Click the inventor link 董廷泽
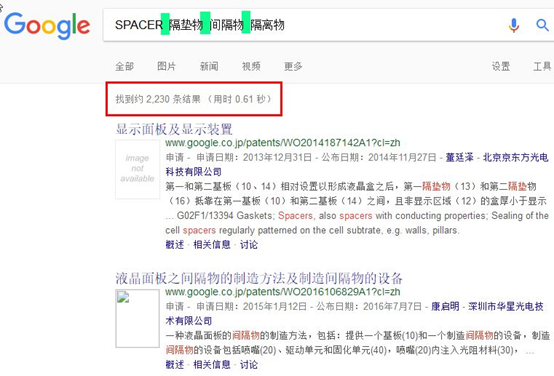554x376 pixels. [x=459, y=157]
